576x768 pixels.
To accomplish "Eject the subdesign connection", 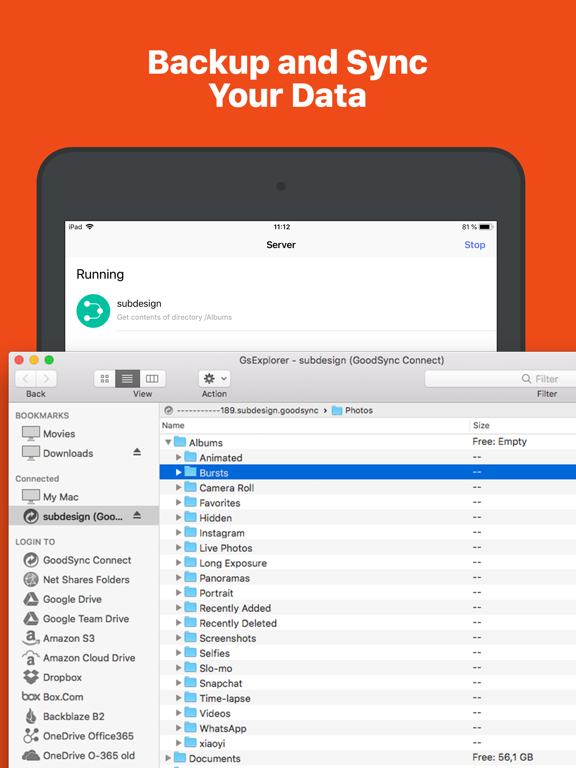I will pyautogui.click(x=137, y=515).
